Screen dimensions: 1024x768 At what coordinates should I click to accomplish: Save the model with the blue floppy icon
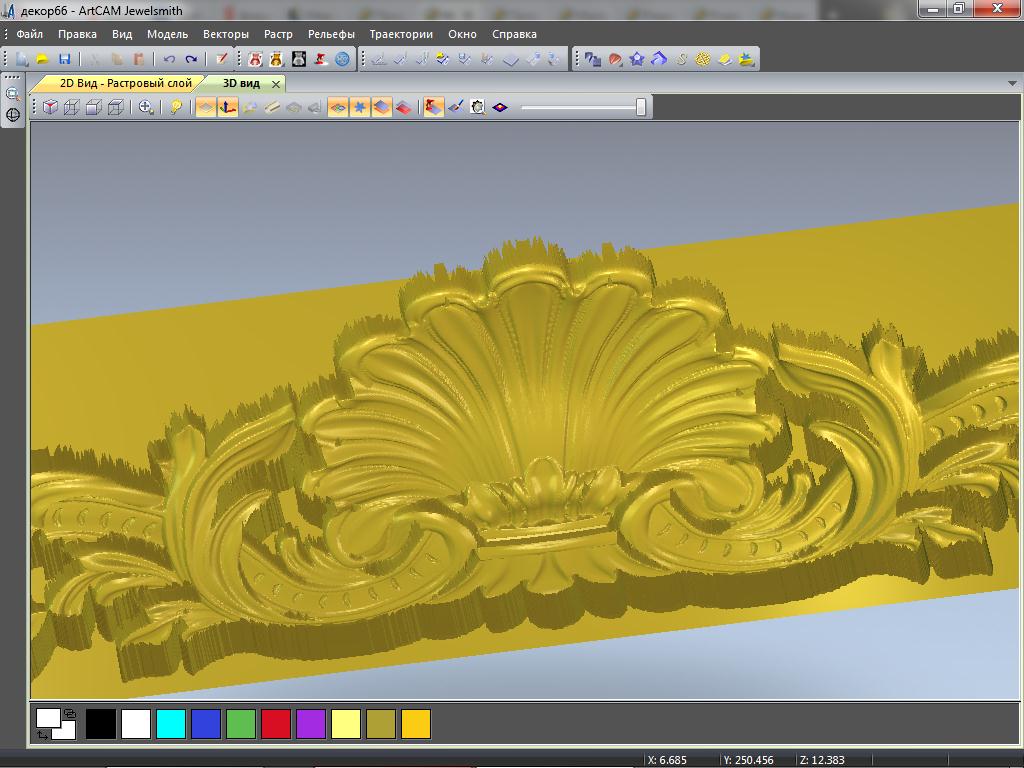[x=64, y=59]
